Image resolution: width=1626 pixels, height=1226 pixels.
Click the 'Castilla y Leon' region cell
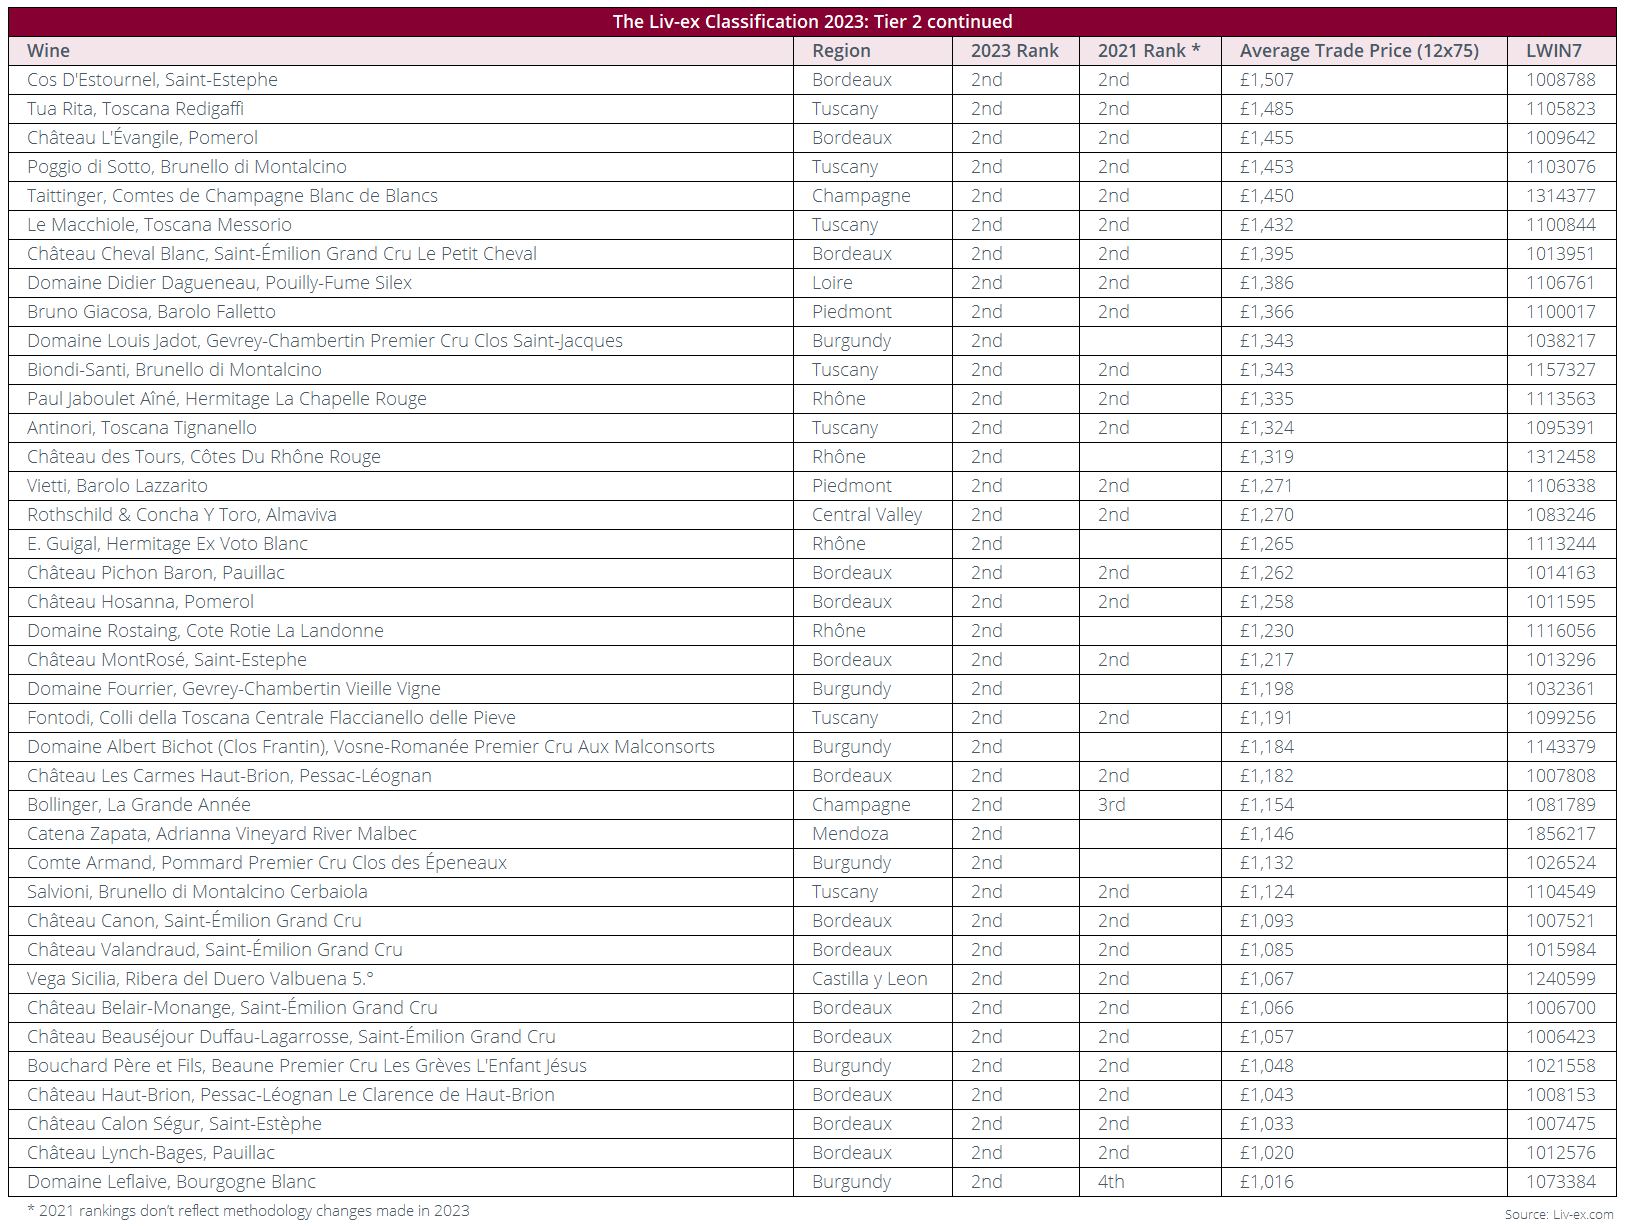click(870, 979)
